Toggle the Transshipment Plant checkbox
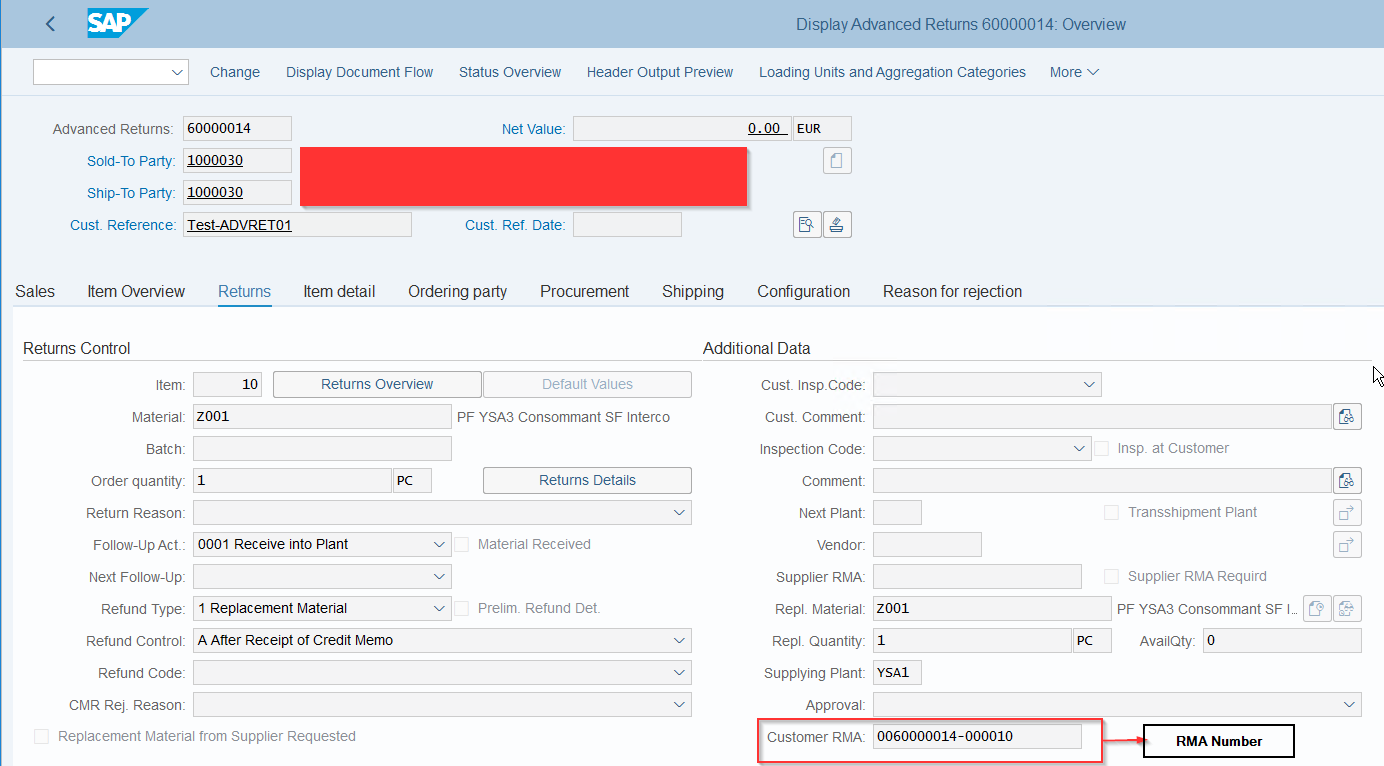The image size is (1384, 766). click(1111, 512)
